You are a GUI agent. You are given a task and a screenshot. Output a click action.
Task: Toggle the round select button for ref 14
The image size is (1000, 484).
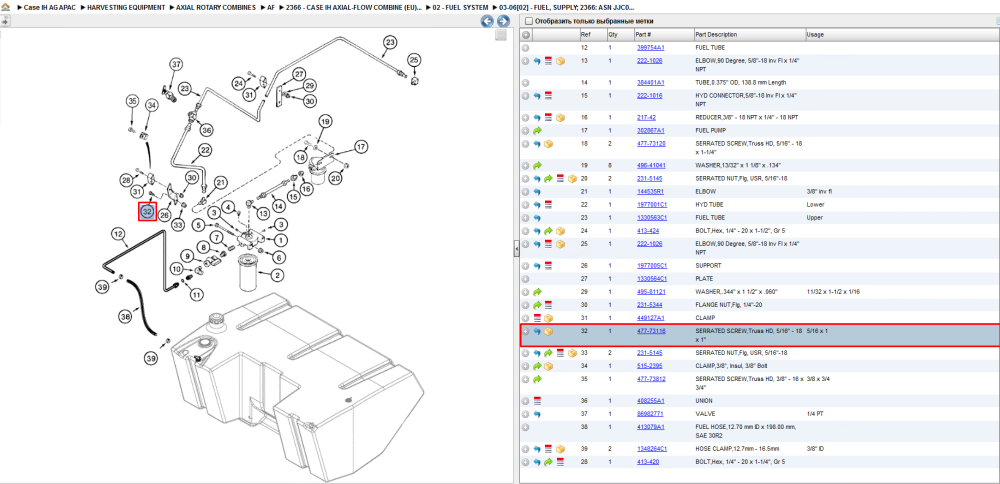tap(526, 83)
